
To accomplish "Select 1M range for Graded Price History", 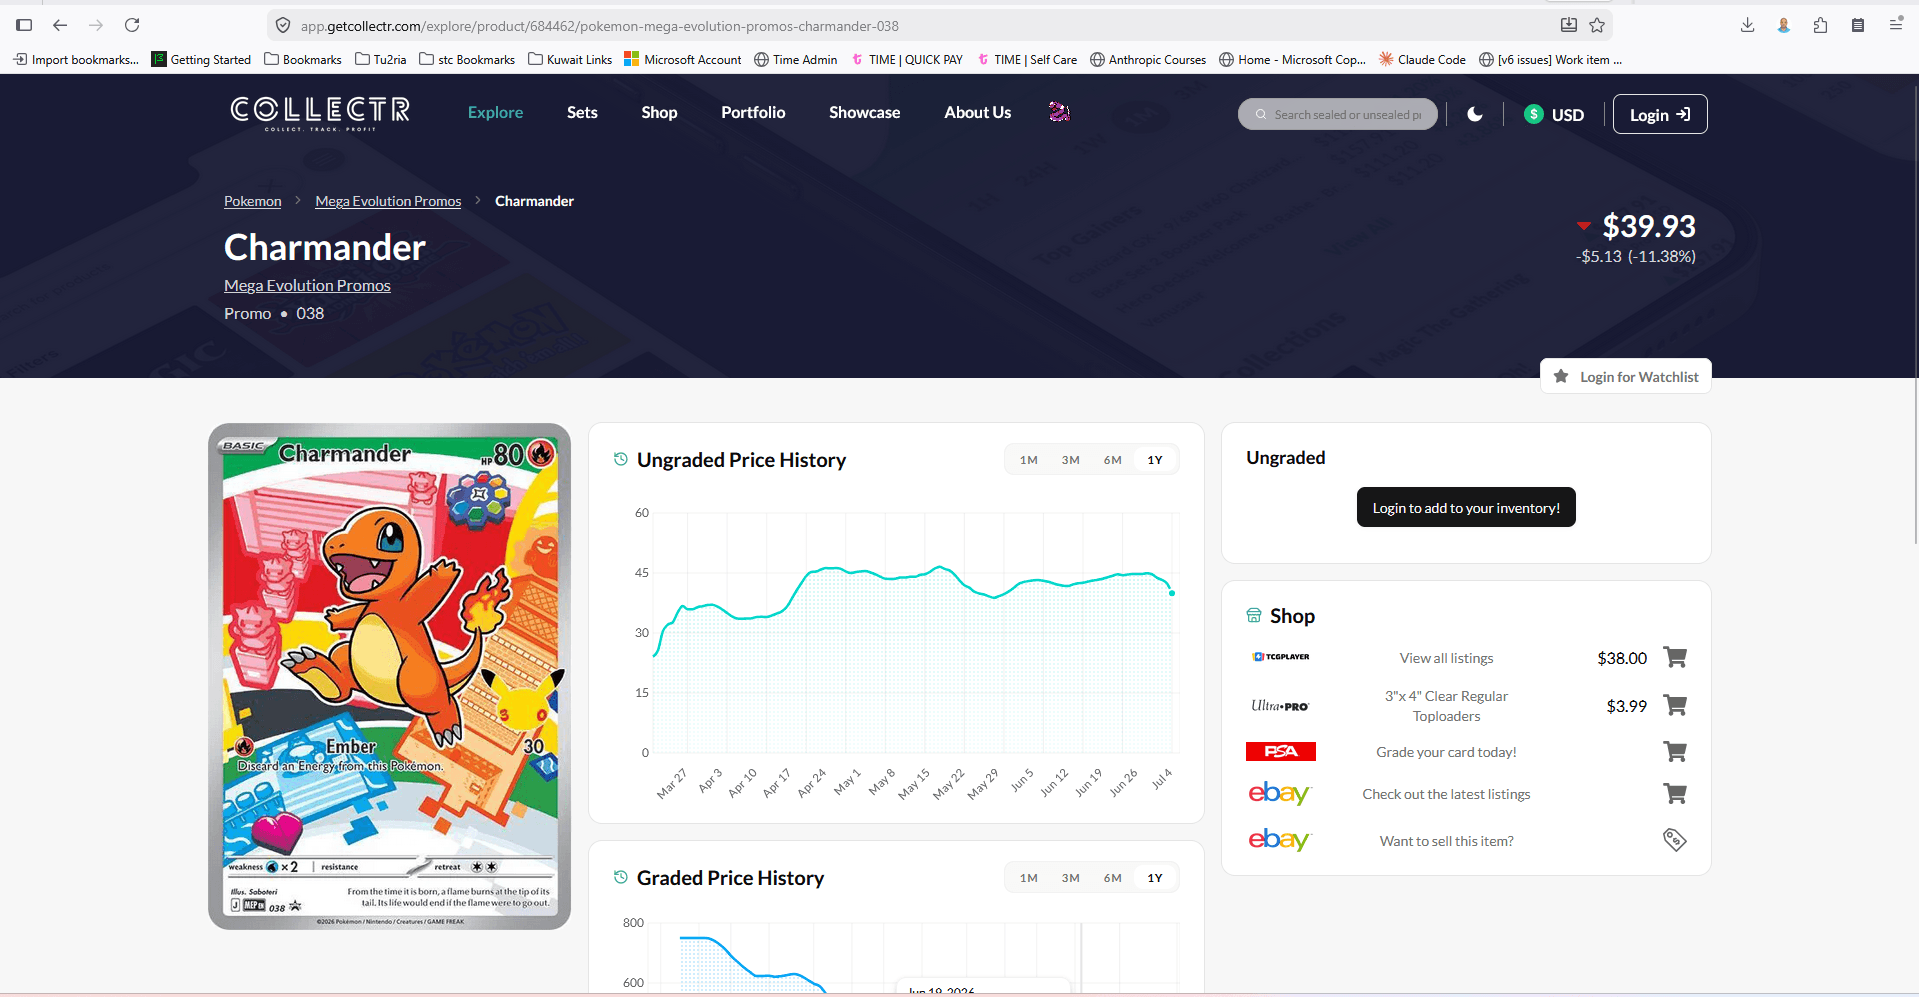I will (x=1029, y=878).
